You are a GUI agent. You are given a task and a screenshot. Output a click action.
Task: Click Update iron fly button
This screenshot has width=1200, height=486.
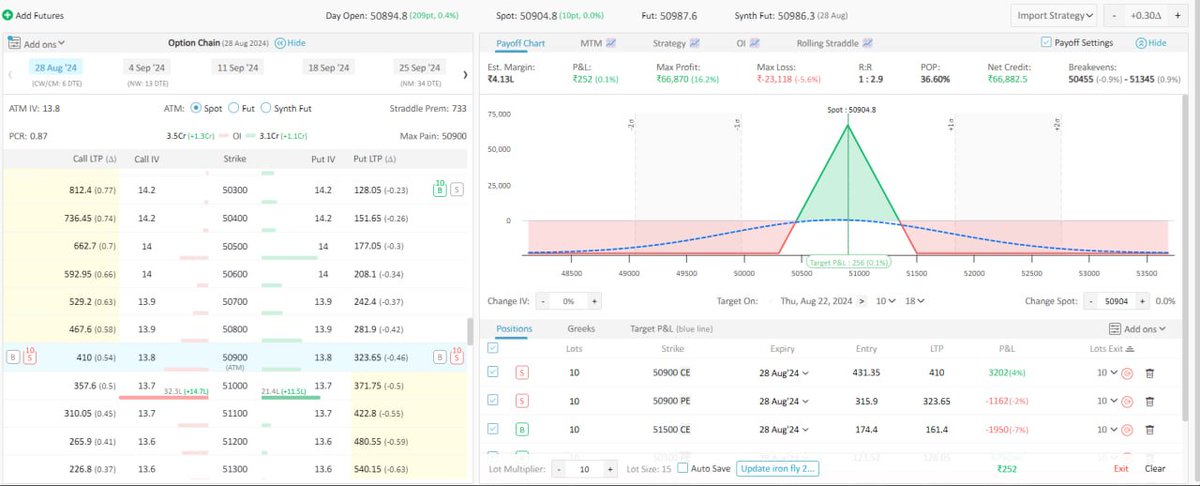[x=777, y=468]
